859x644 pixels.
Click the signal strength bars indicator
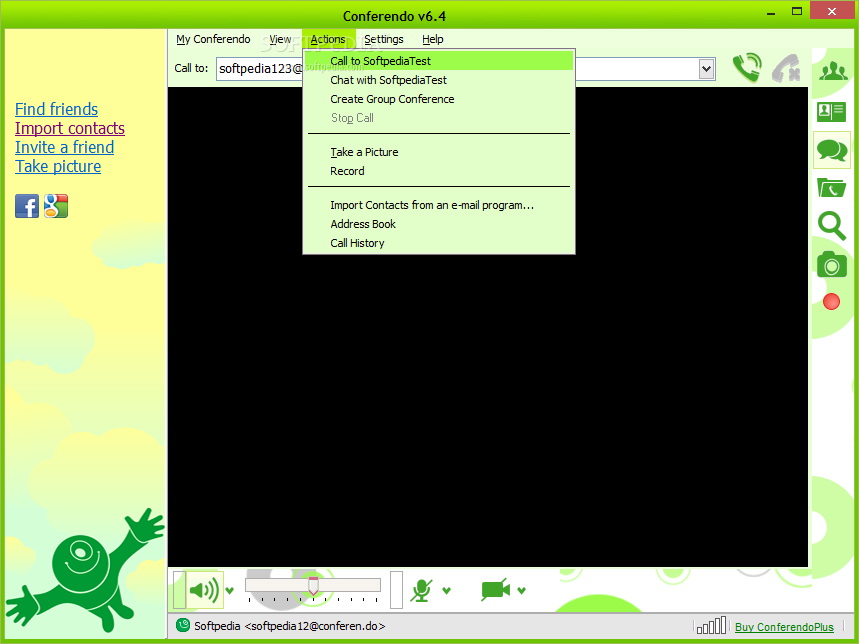pyautogui.click(x=711, y=625)
